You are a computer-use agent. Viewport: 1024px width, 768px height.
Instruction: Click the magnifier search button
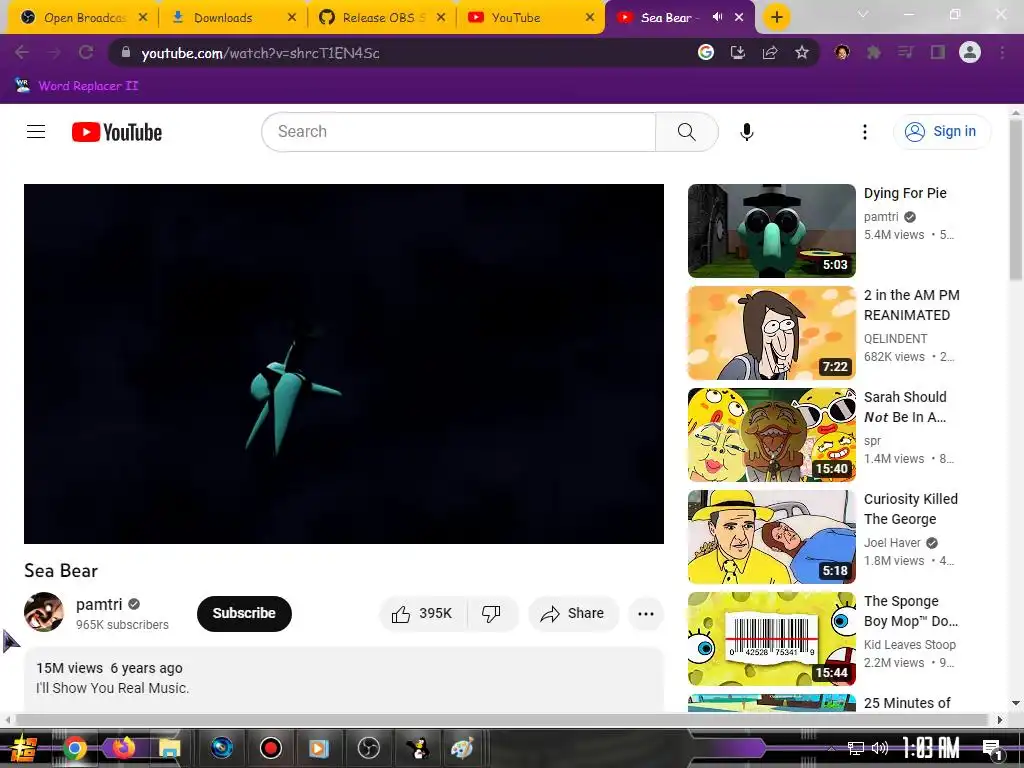coord(686,132)
